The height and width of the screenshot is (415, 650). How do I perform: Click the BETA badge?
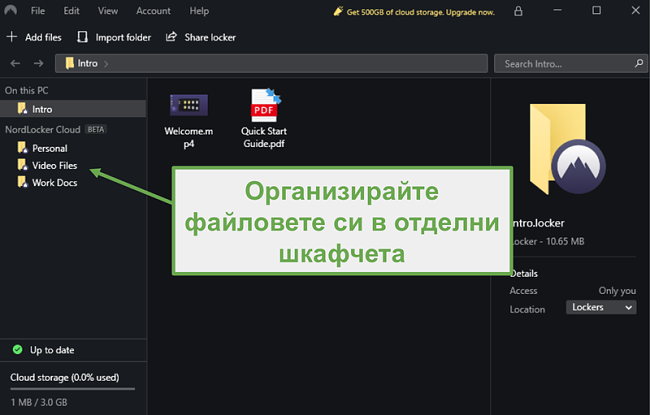coord(96,129)
